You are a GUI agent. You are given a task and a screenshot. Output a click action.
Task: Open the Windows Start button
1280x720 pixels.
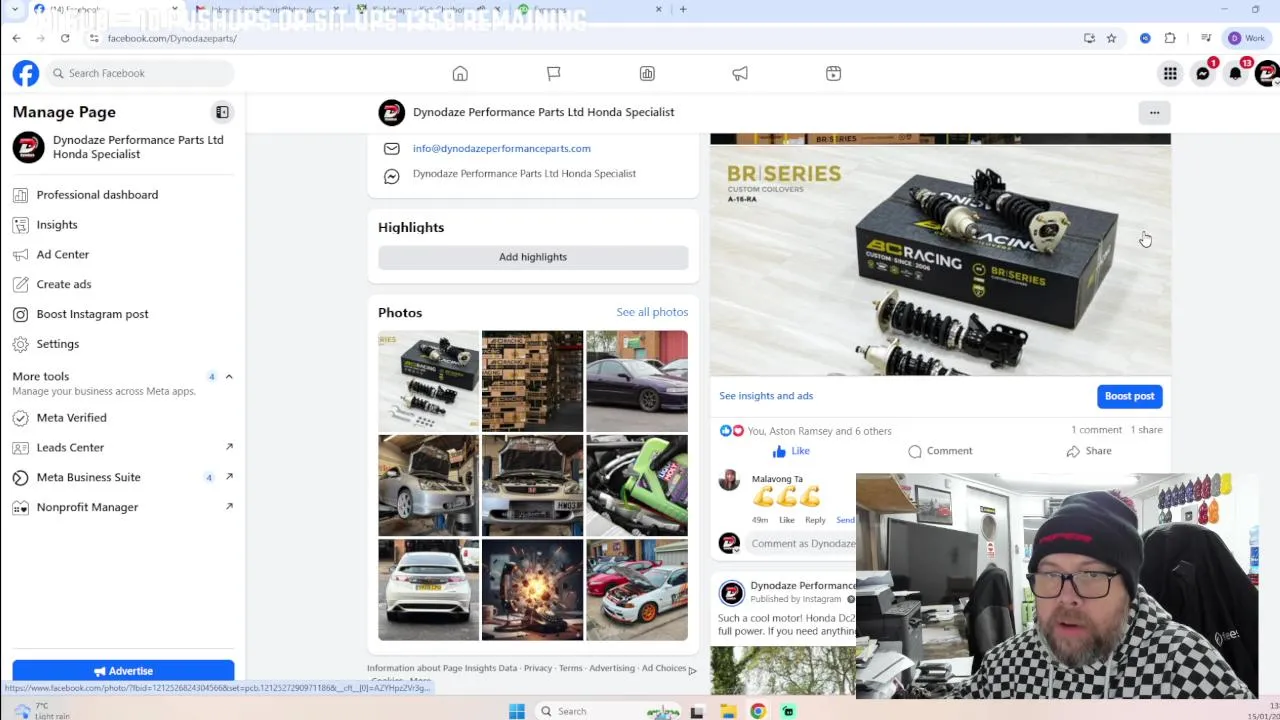(x=517, y=711)
